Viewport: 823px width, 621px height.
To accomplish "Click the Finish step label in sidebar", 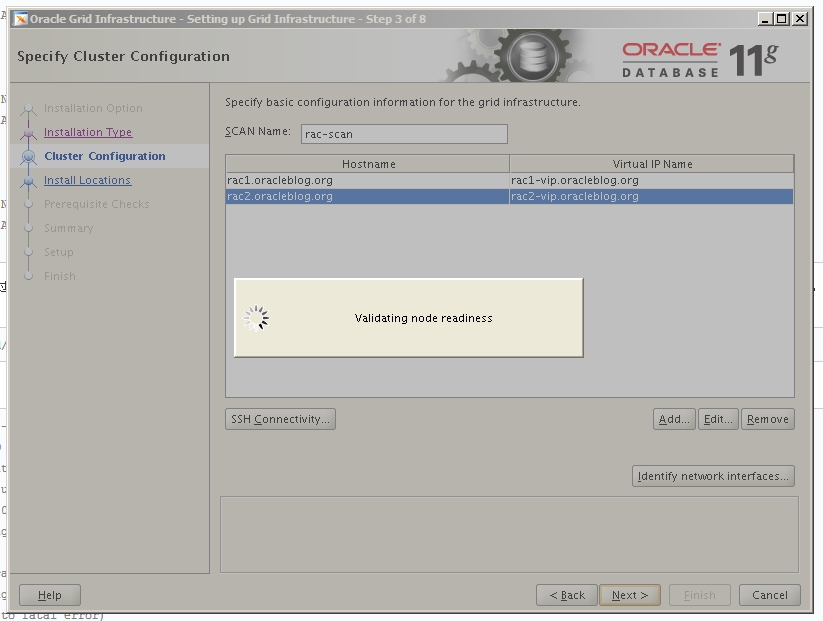I will tap(60, 276).
